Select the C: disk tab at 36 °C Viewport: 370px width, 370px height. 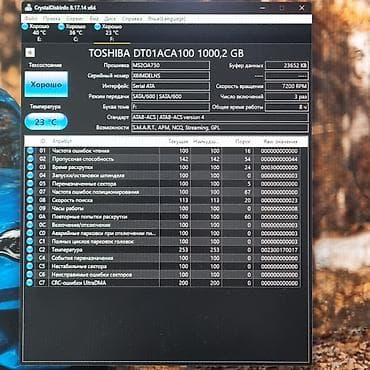72,33
